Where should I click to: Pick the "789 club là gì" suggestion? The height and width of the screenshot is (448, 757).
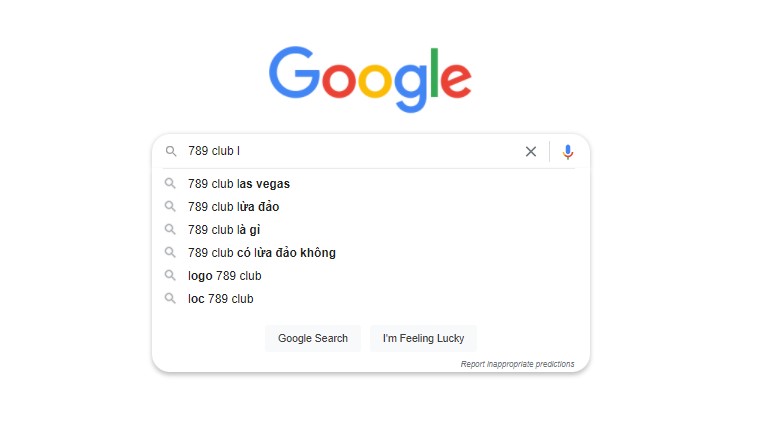224,230
